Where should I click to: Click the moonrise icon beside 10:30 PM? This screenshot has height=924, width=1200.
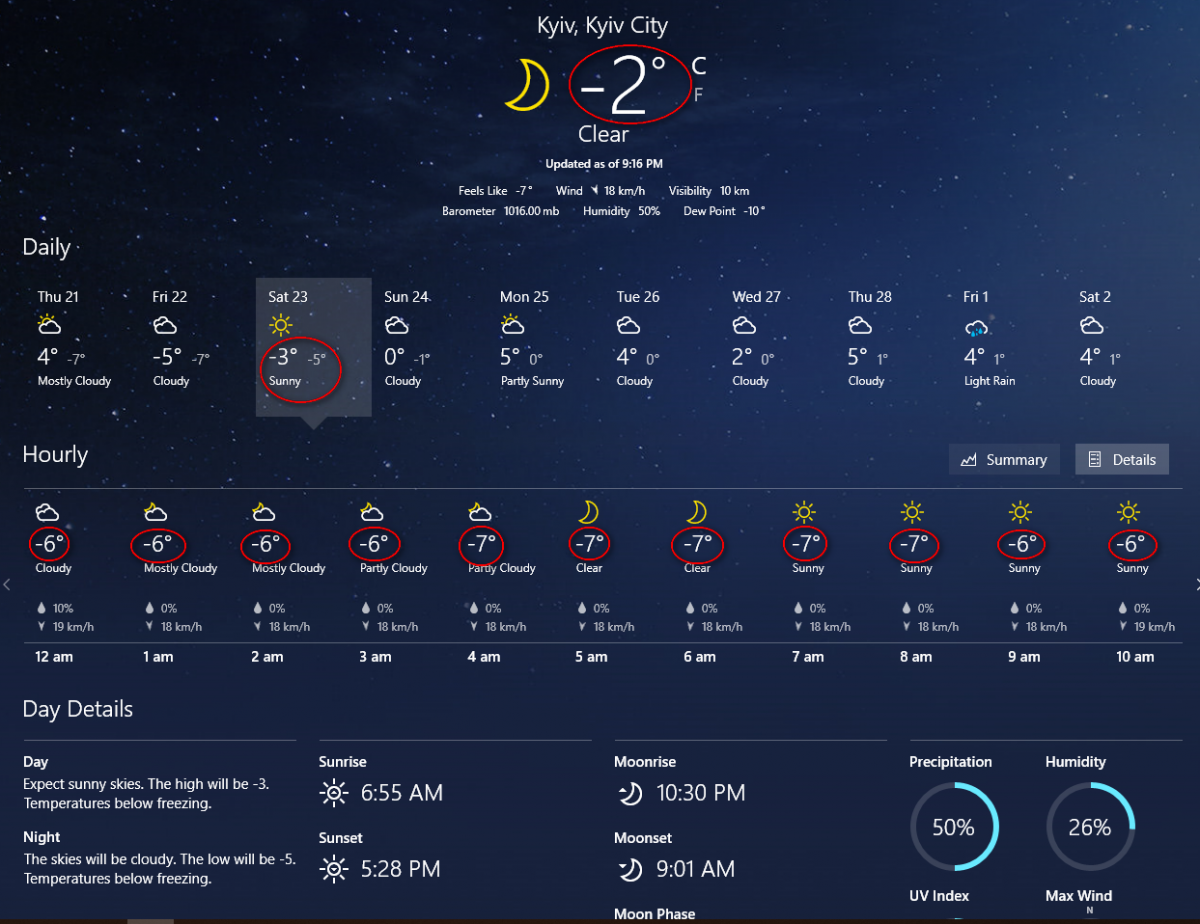pyautogui.click(x=630, y=794)
